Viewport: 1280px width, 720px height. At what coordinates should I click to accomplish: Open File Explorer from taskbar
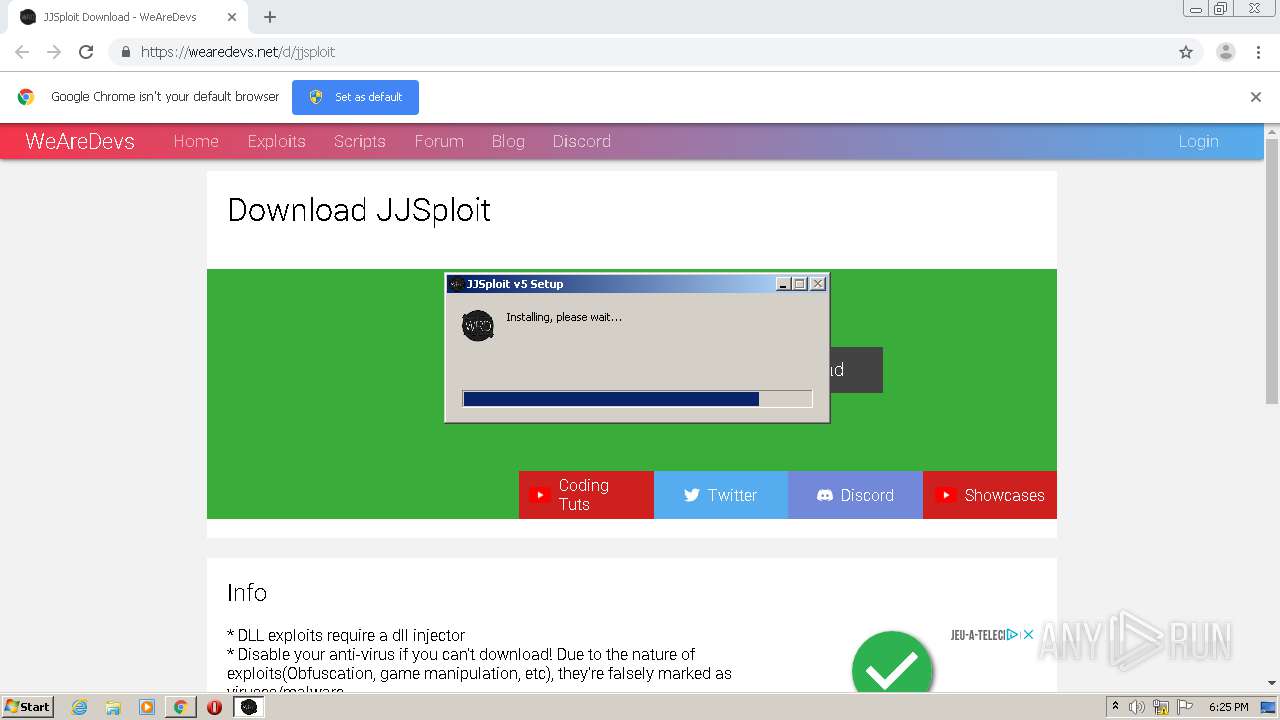[x=113, y=707]
